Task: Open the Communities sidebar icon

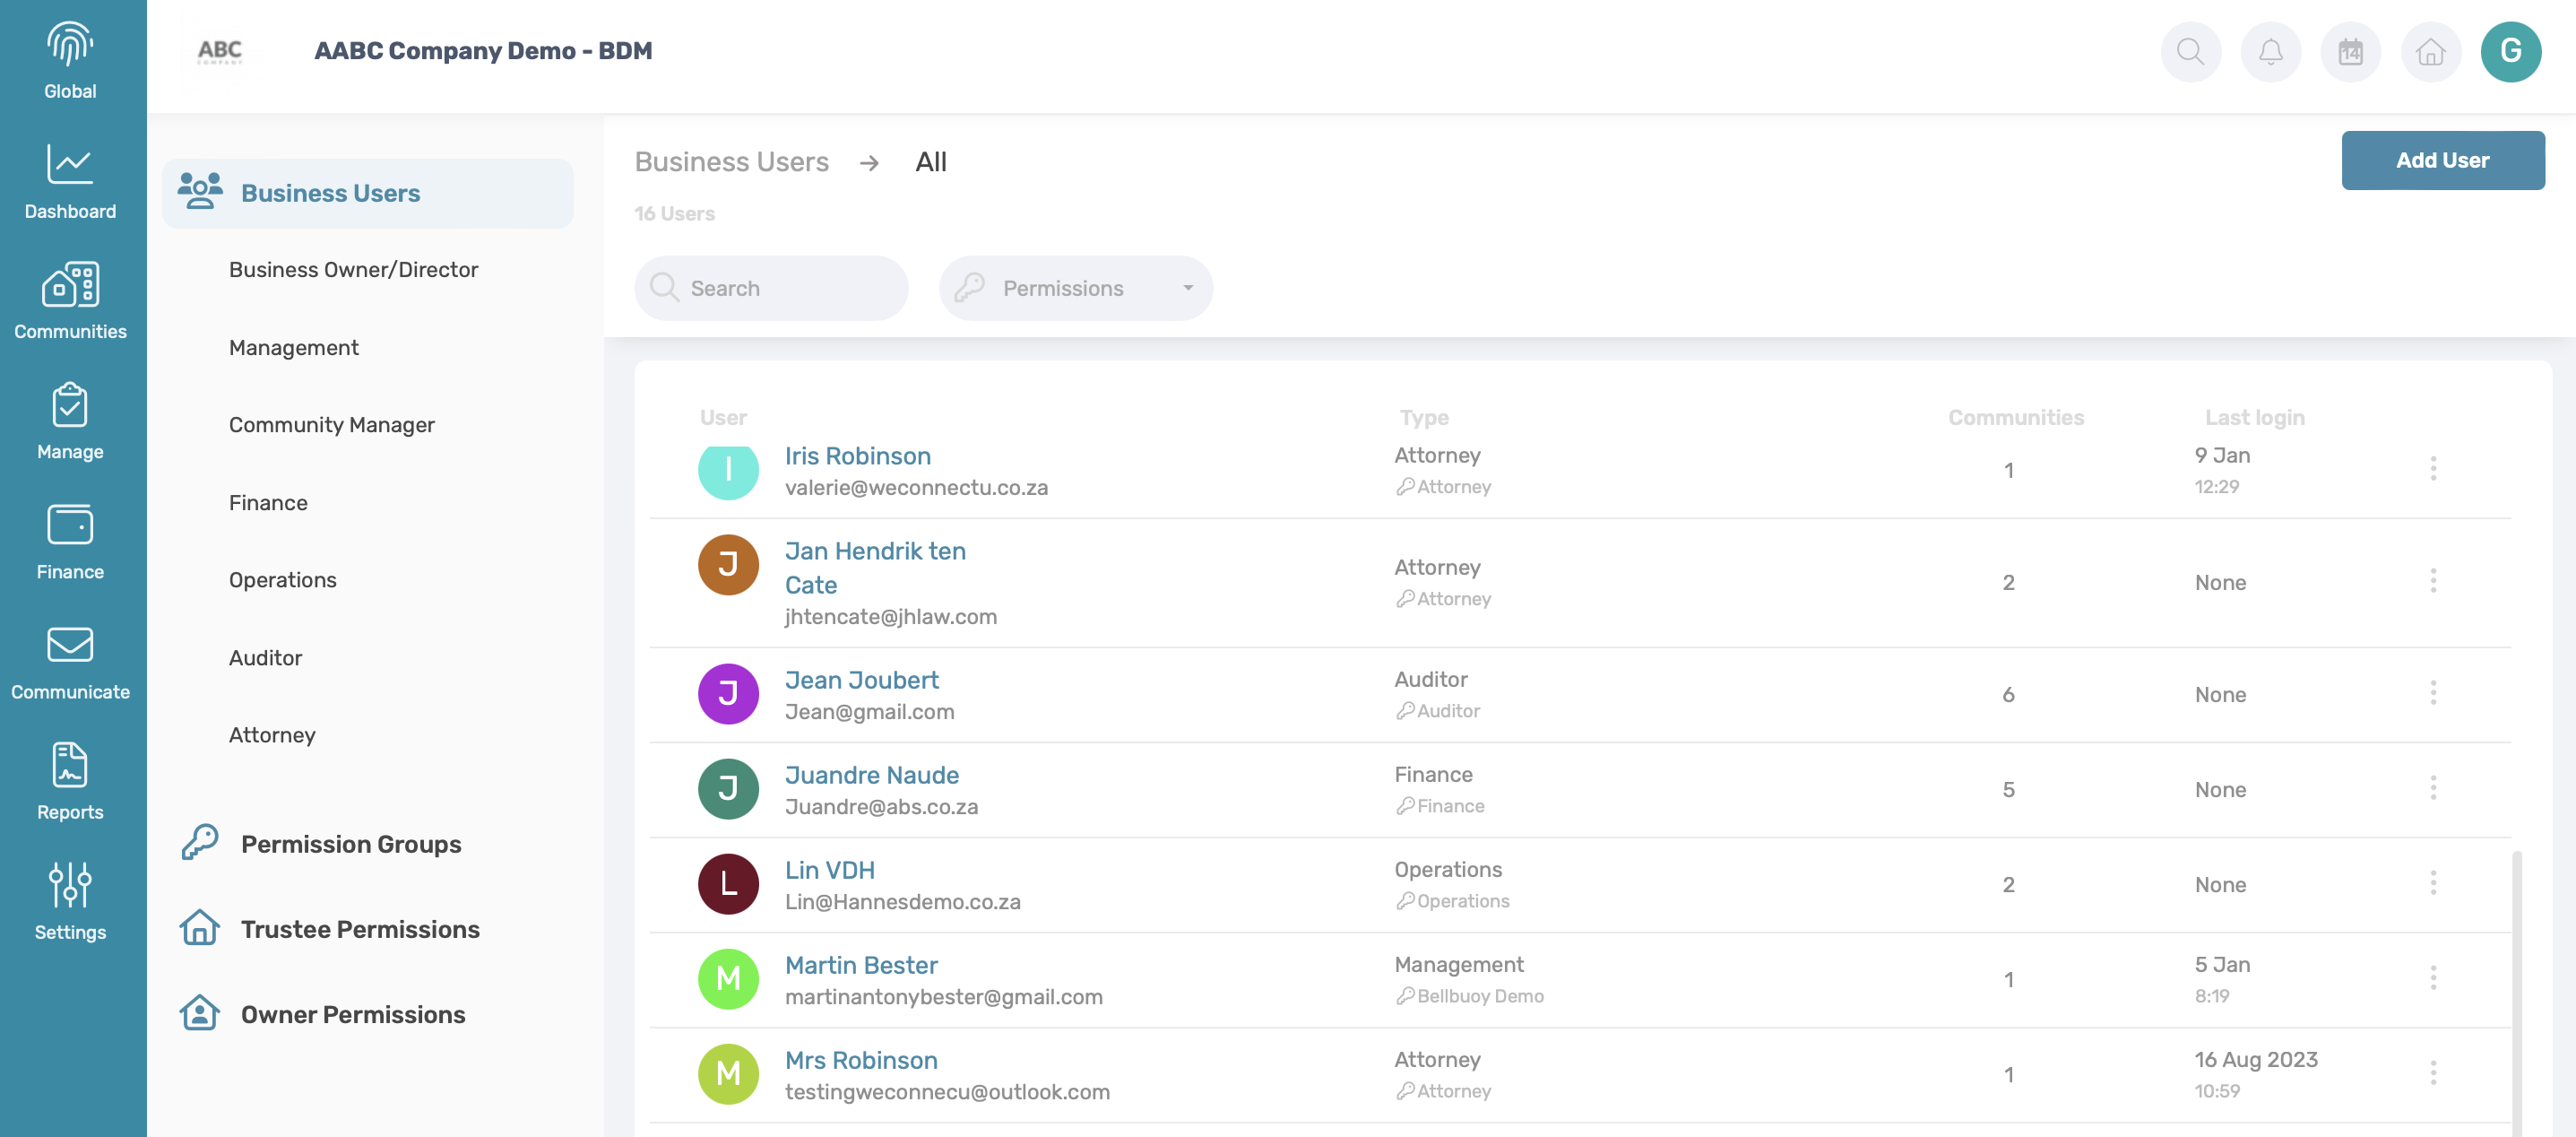Action: (70, 285)
